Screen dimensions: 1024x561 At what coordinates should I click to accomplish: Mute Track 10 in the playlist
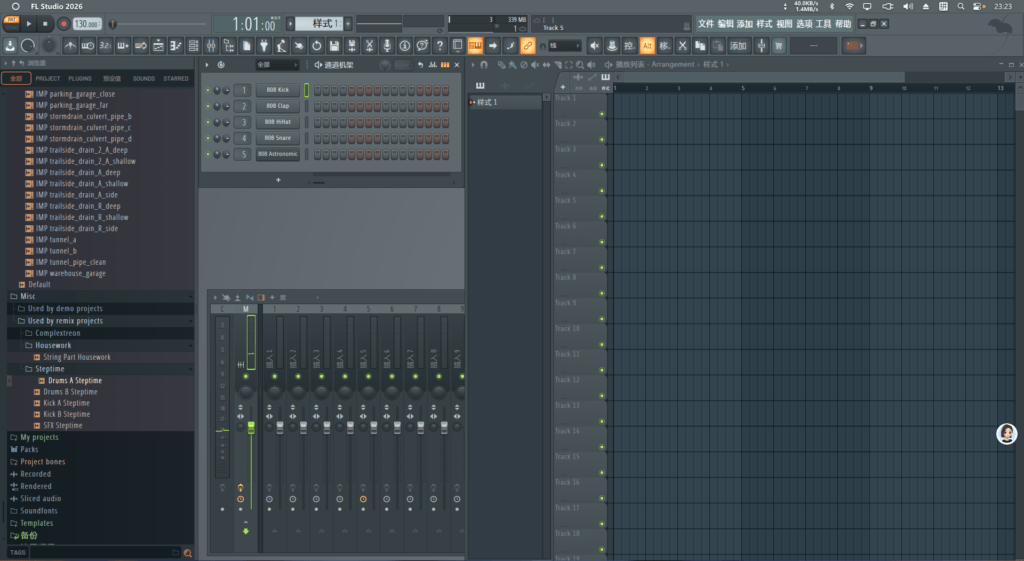coord(602,344)
